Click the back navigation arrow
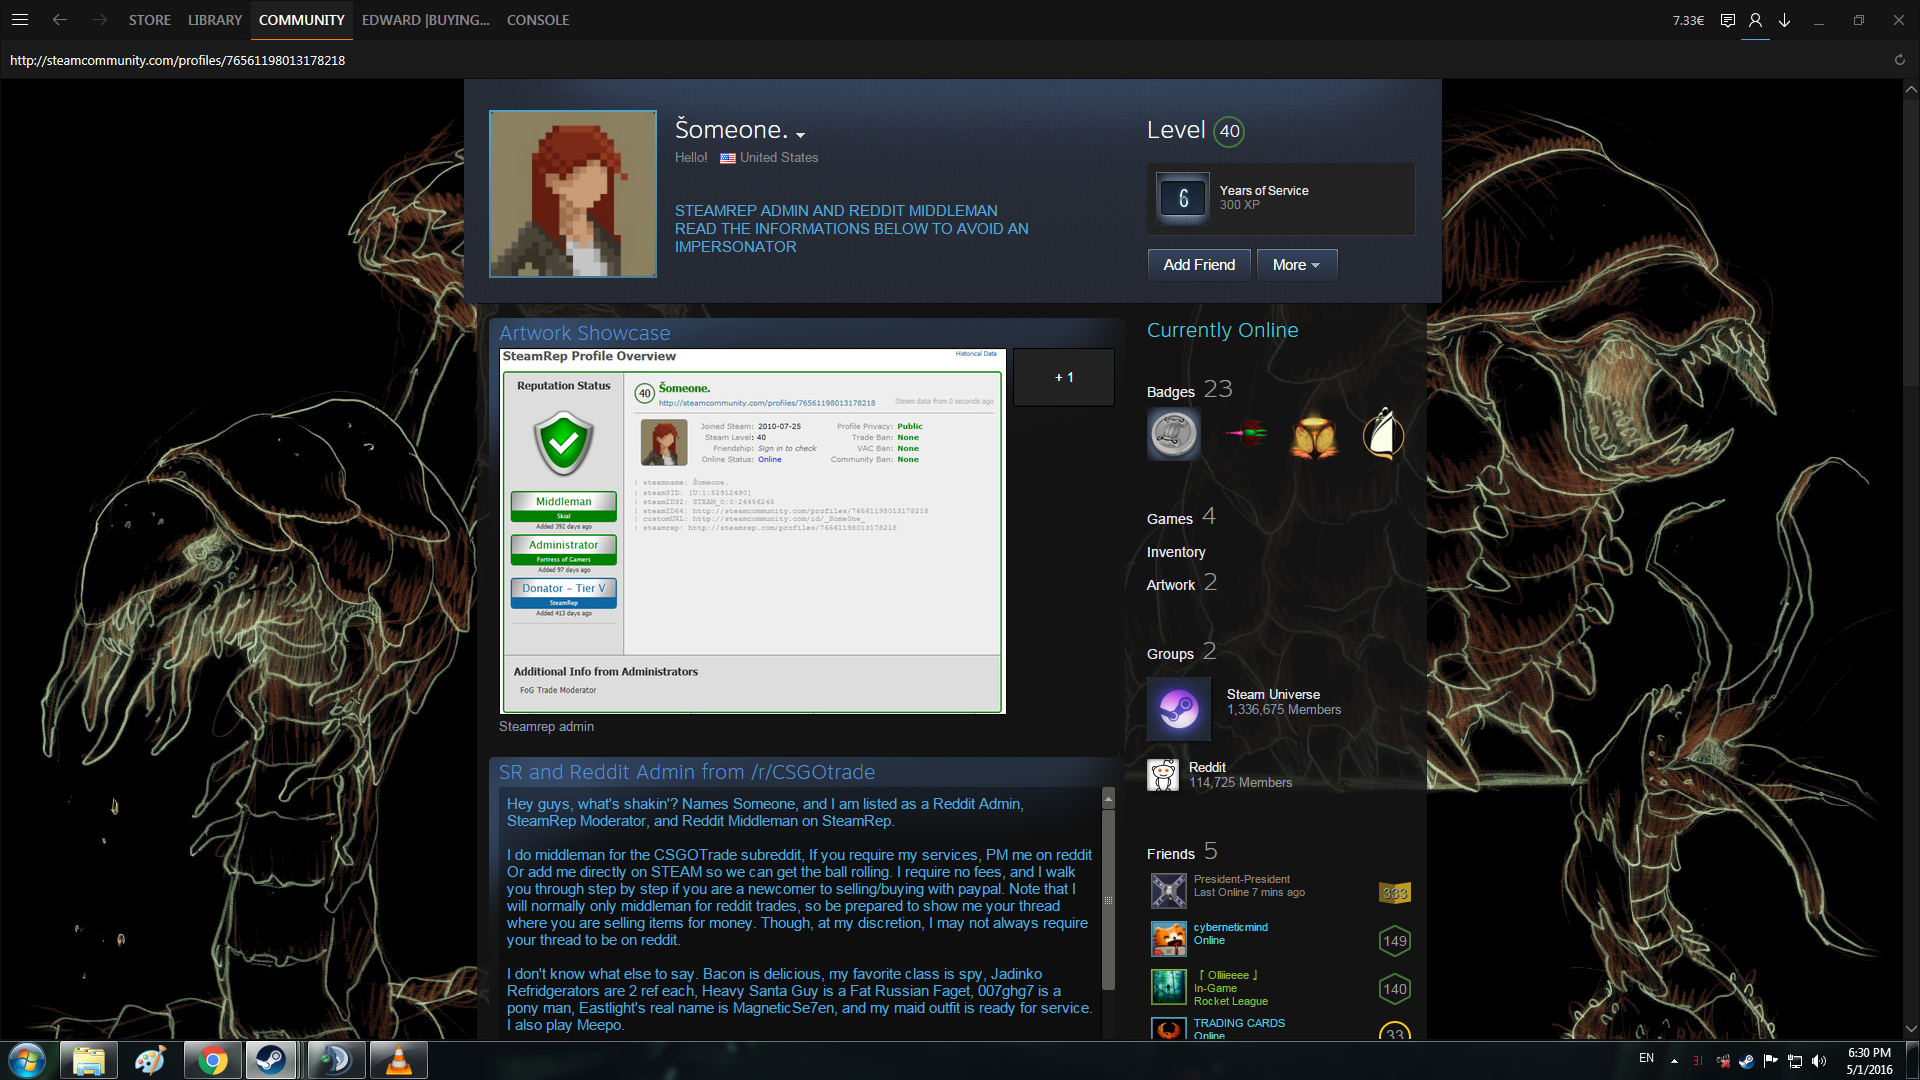1920x1080 pixels. (60, 20)
